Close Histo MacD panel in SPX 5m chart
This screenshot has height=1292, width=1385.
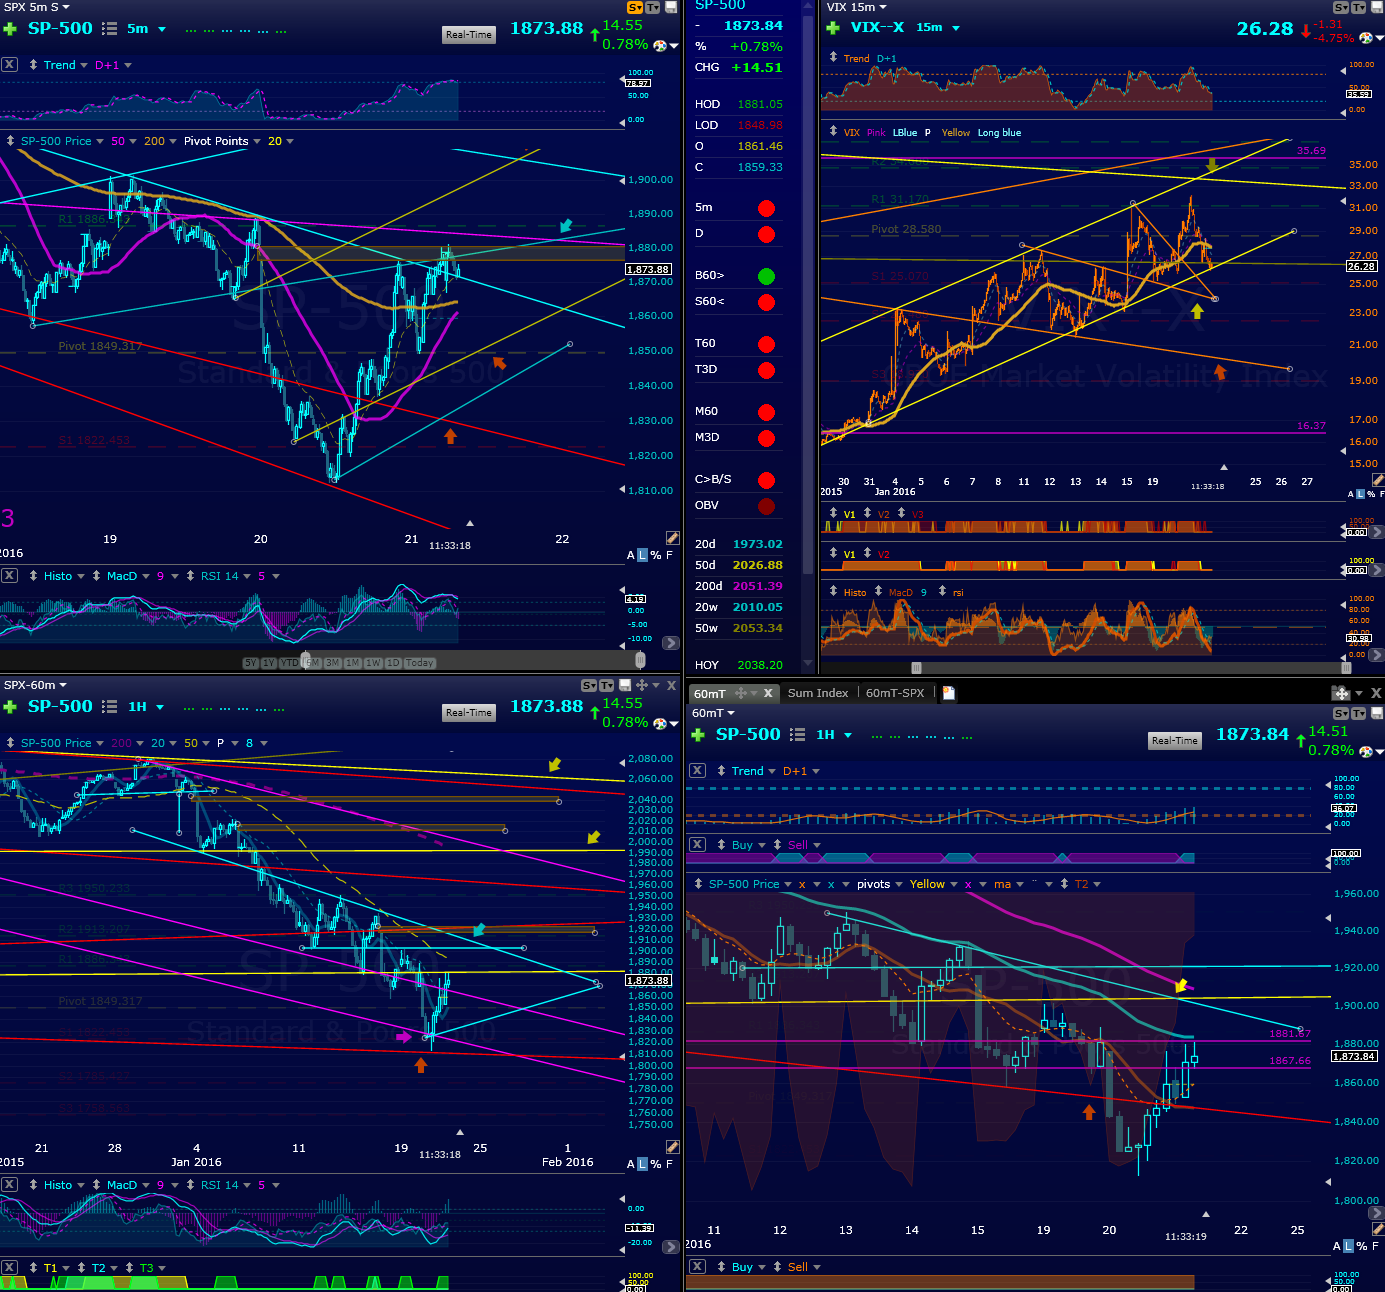click(9, 575)
